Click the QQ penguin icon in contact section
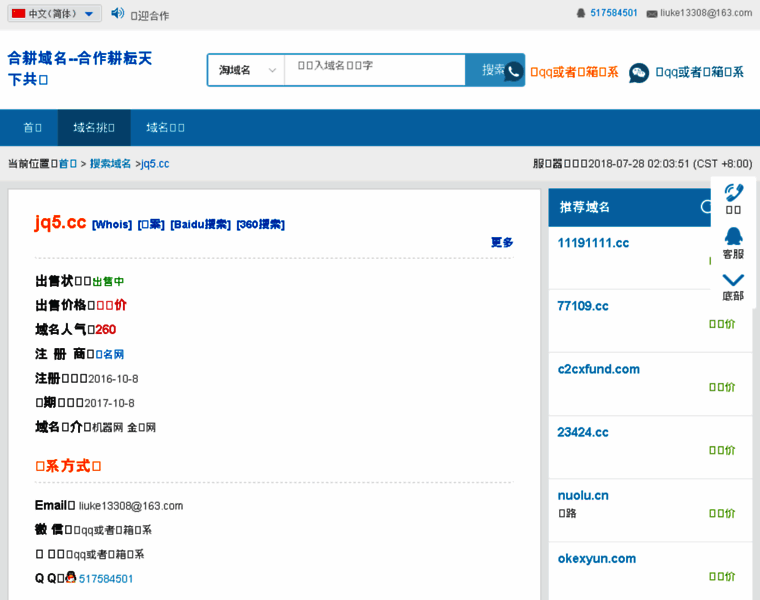Image resolution: width=760 pixels, height=600 pixels. click(71, 577)
